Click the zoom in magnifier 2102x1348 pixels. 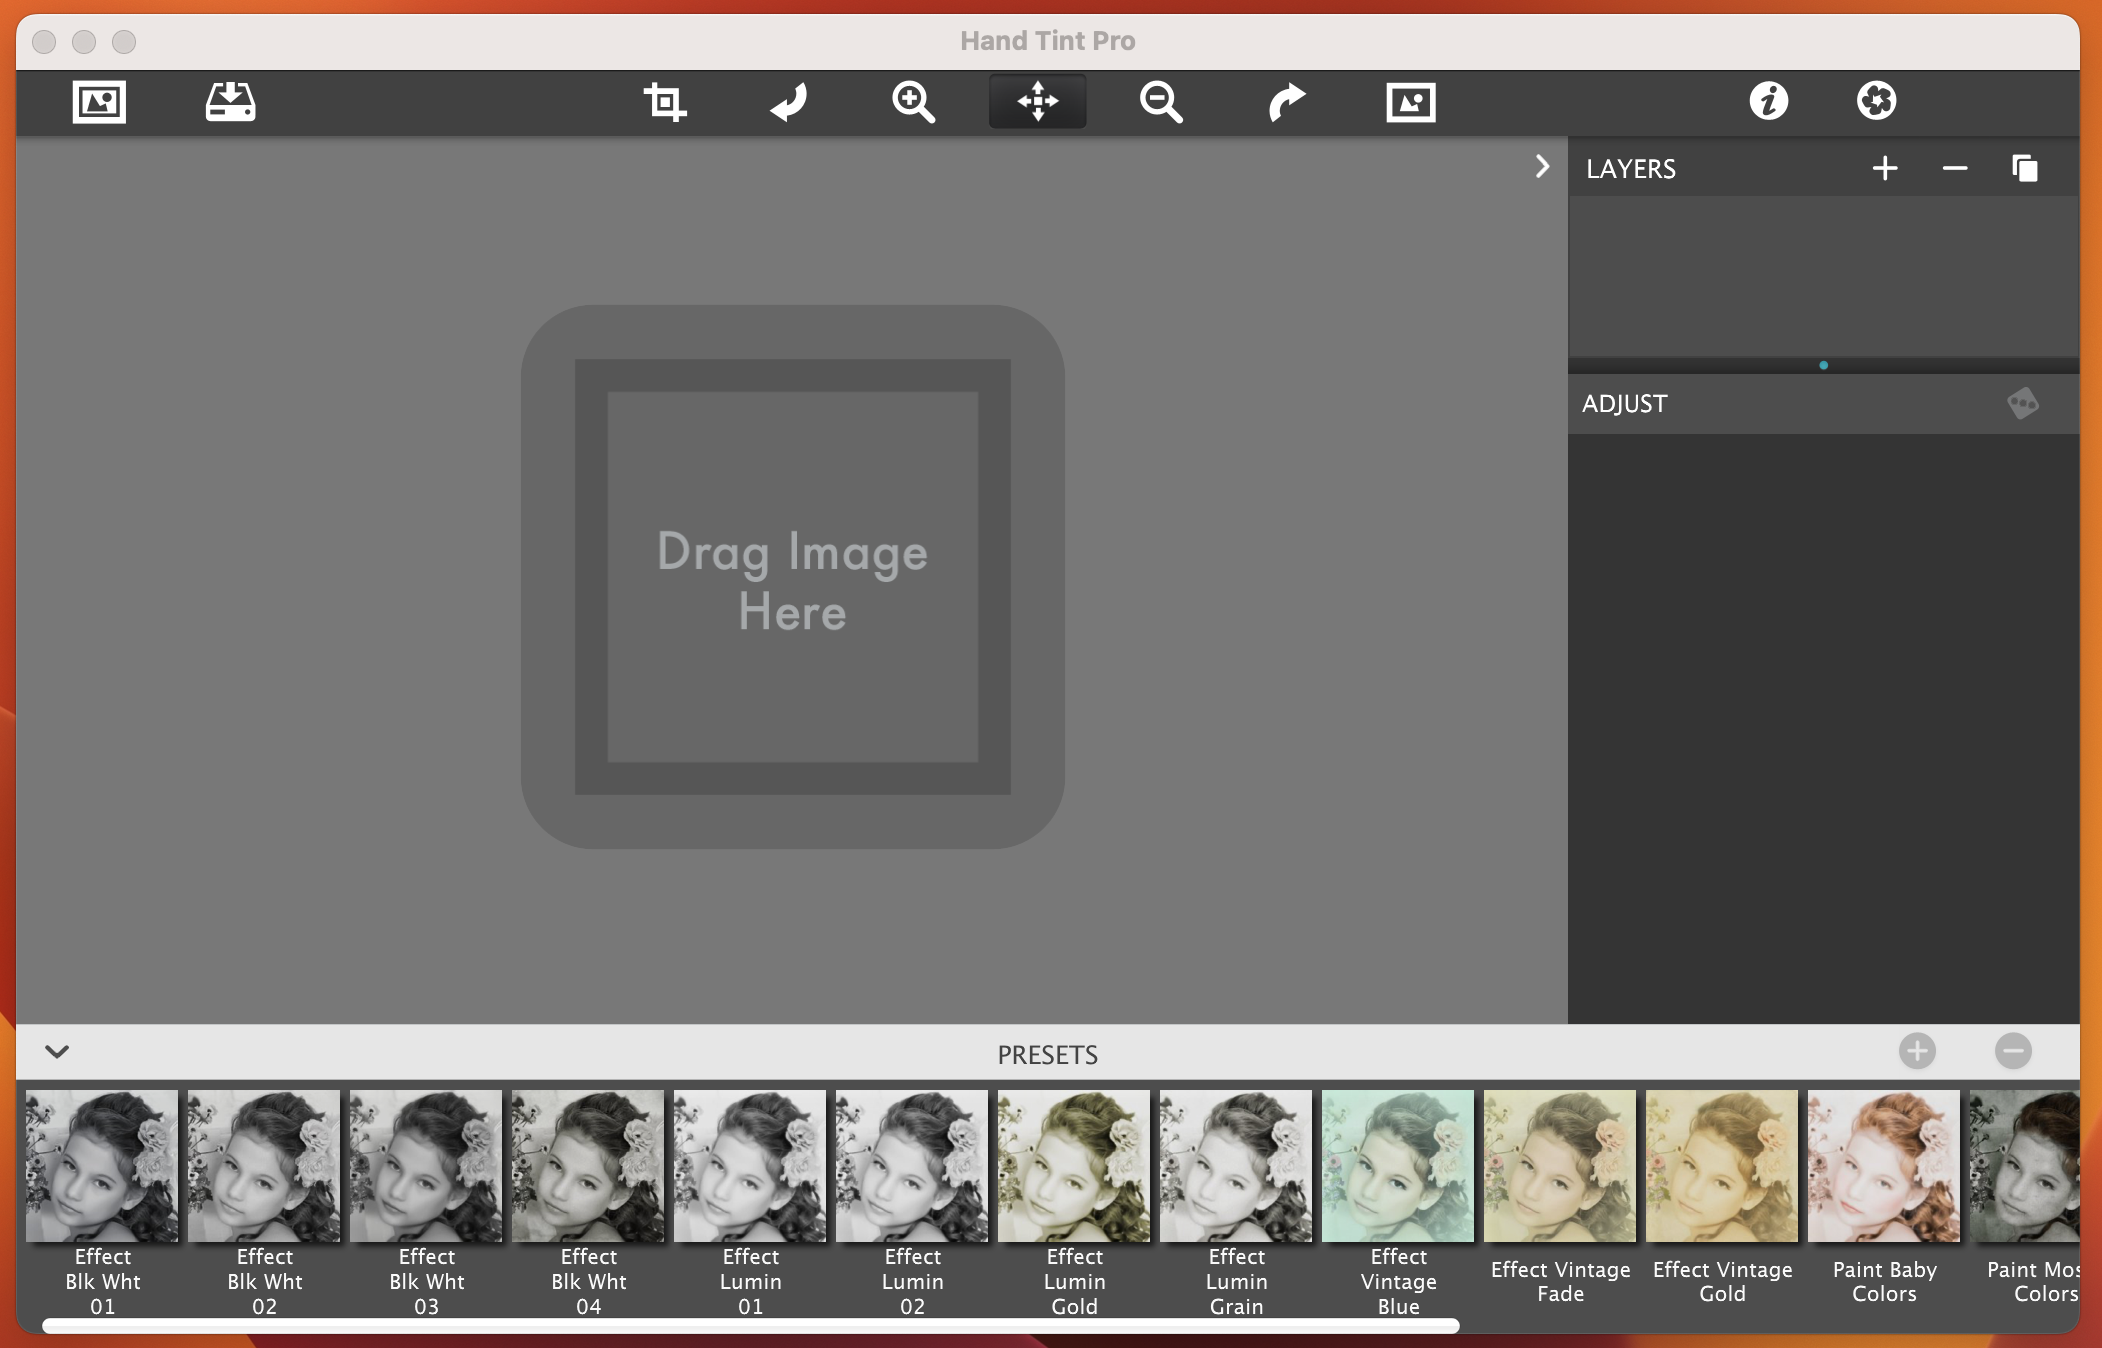click(913, 102)
